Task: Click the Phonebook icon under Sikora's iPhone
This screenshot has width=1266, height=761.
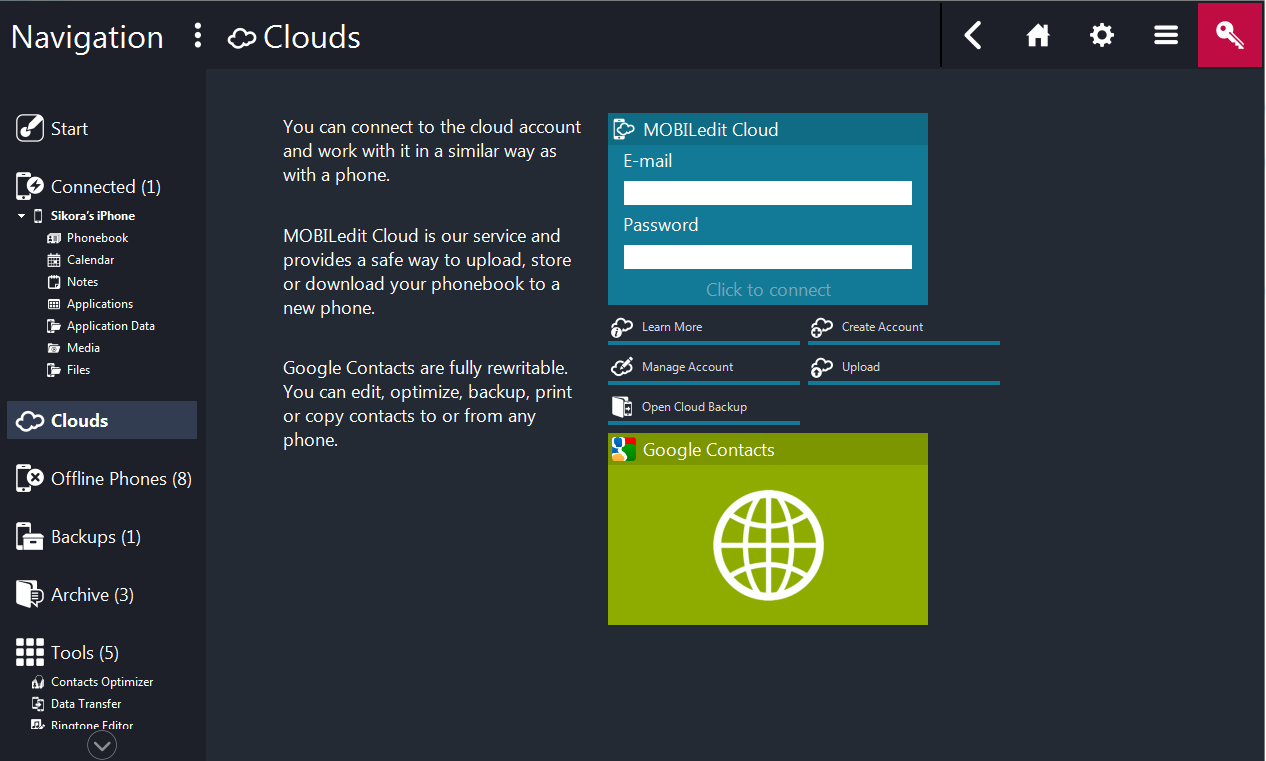Action: [x=54, y=238]
